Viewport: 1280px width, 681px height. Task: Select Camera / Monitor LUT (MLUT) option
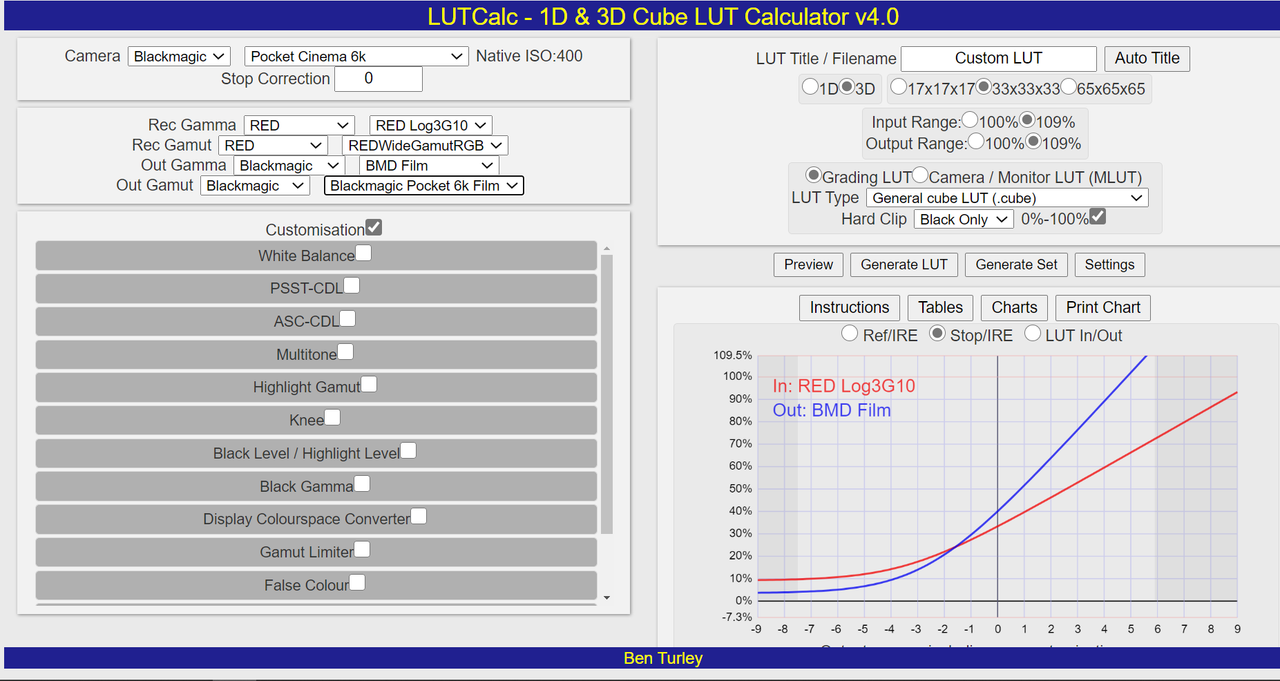click(x=921, y=175)
